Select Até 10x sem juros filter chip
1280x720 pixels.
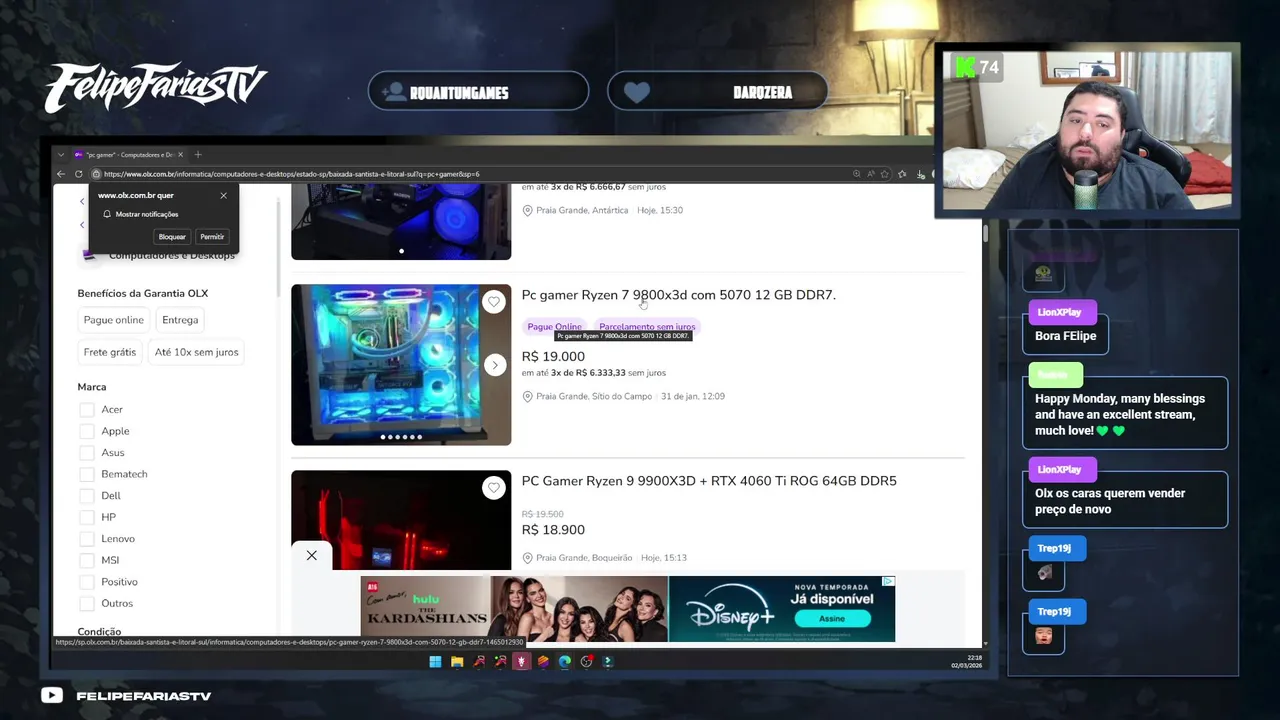(197, 352)
